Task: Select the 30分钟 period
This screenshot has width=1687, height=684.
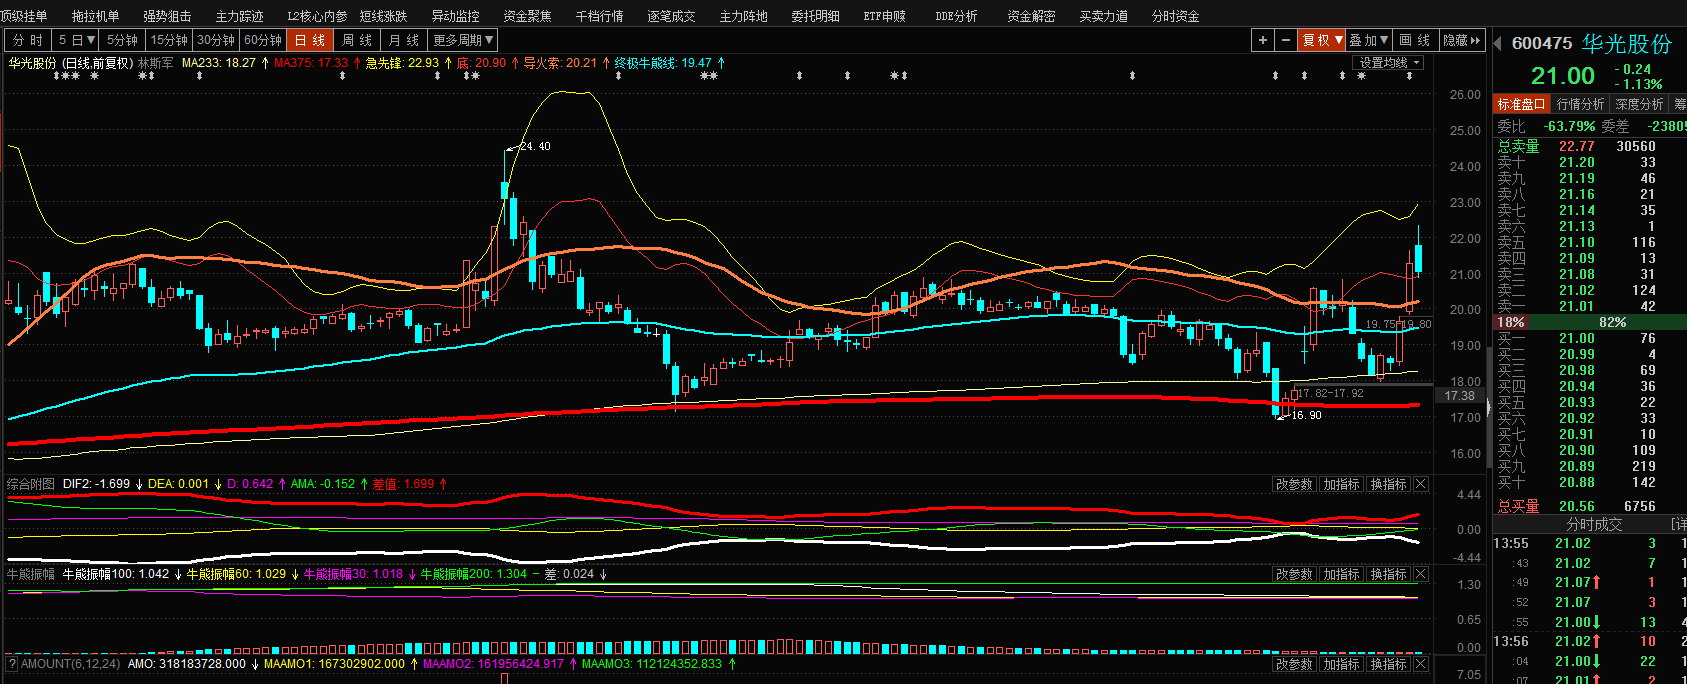Action: (x=216, y=40)
